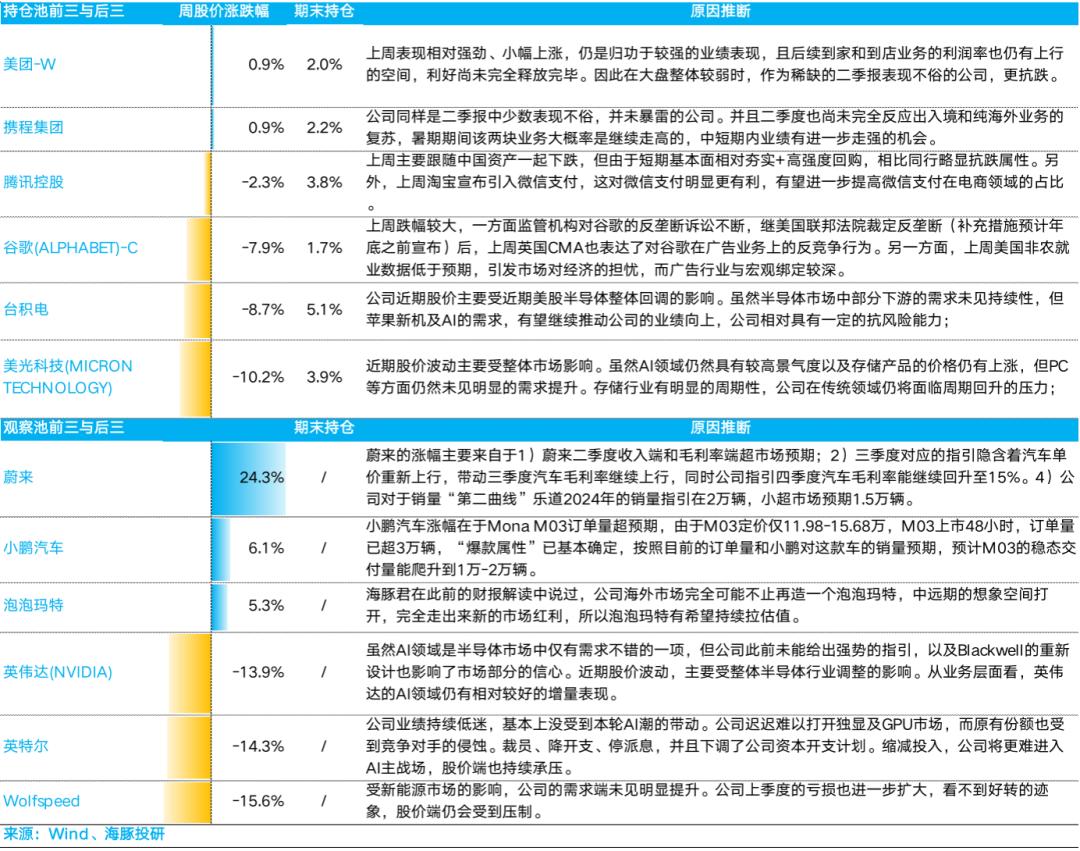Click the 英特尔 stock name

tap(25, 746)
